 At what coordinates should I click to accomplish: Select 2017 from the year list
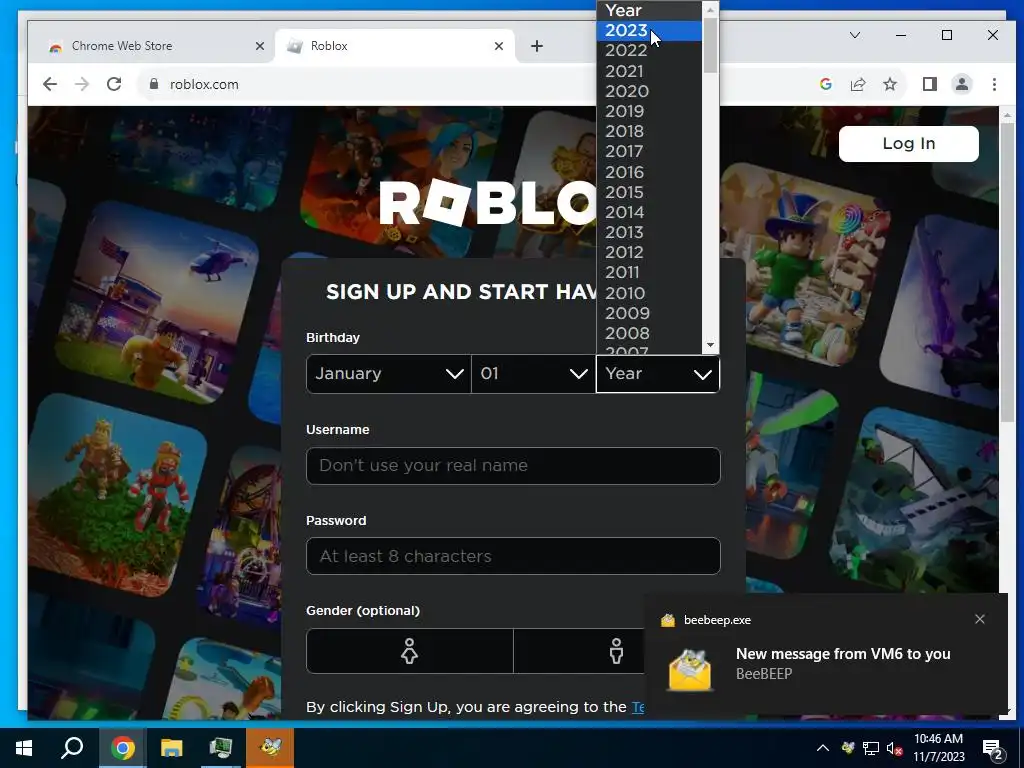pyautogui.click(x=649, y=152)
